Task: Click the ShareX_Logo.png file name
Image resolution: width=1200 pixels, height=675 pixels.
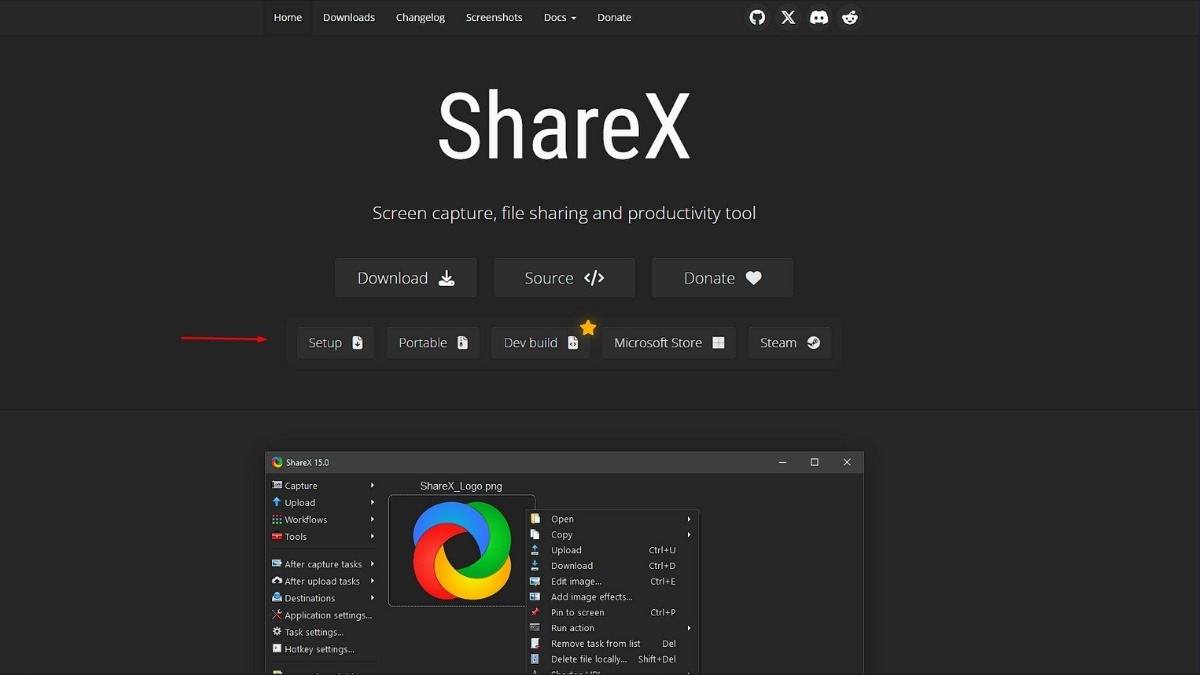Action: click(461, 486)
